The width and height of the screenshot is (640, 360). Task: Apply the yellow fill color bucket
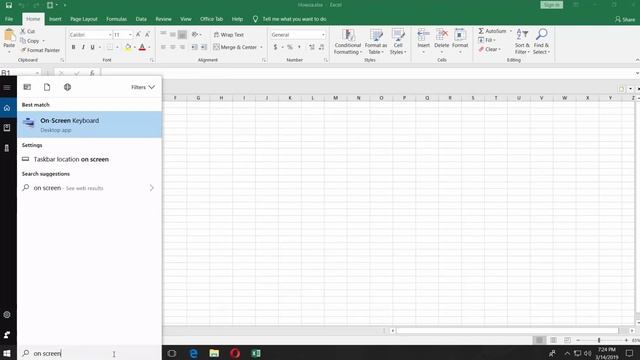128,47
